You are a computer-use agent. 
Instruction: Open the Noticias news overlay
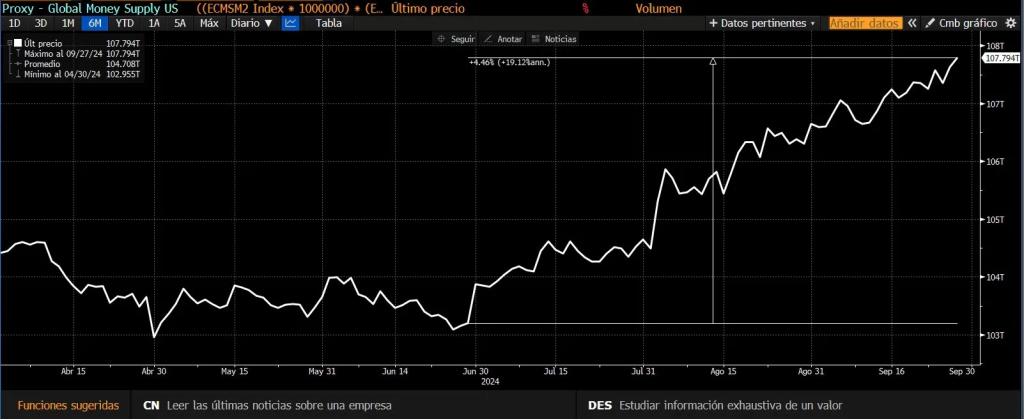point(553,39)
